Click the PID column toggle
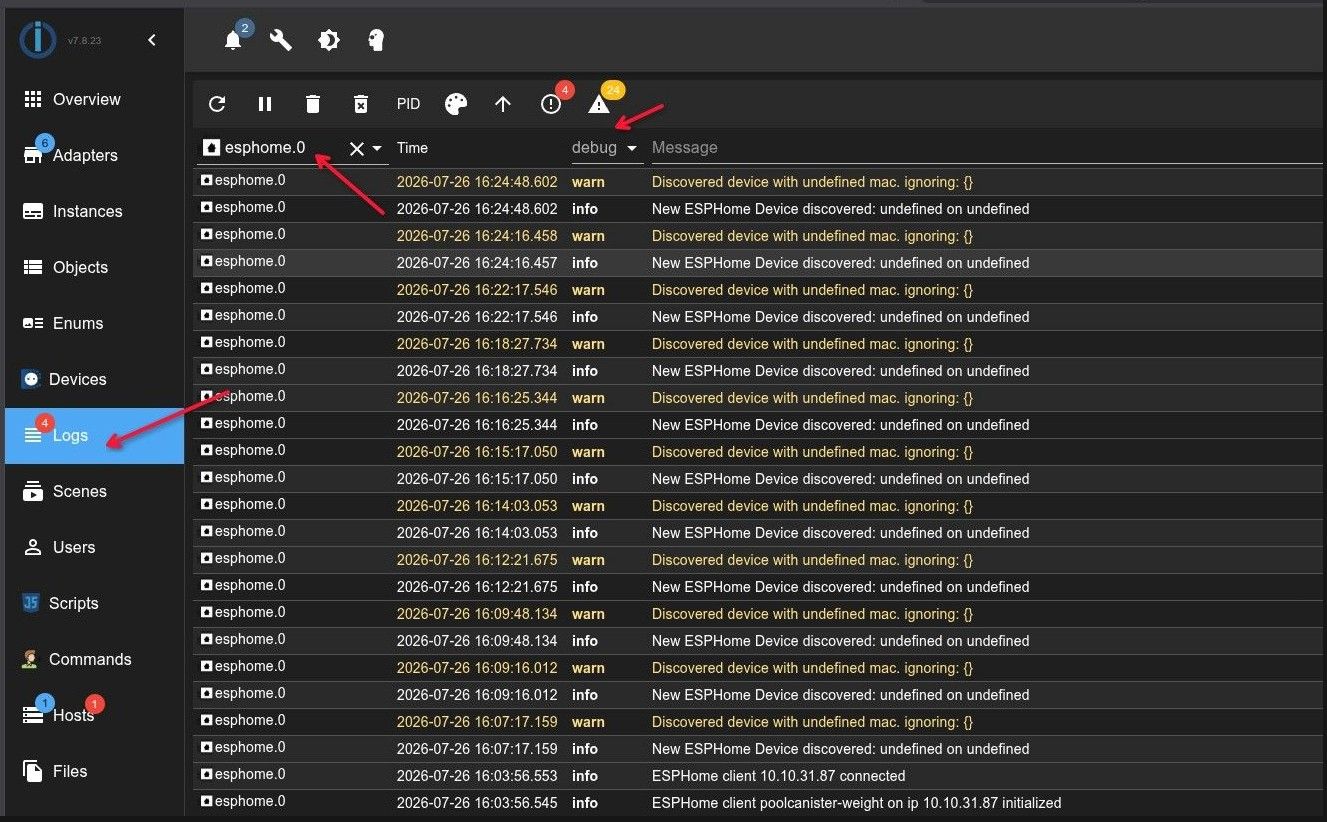Screen dimensions: 1327x822 (x=408, y=104)
